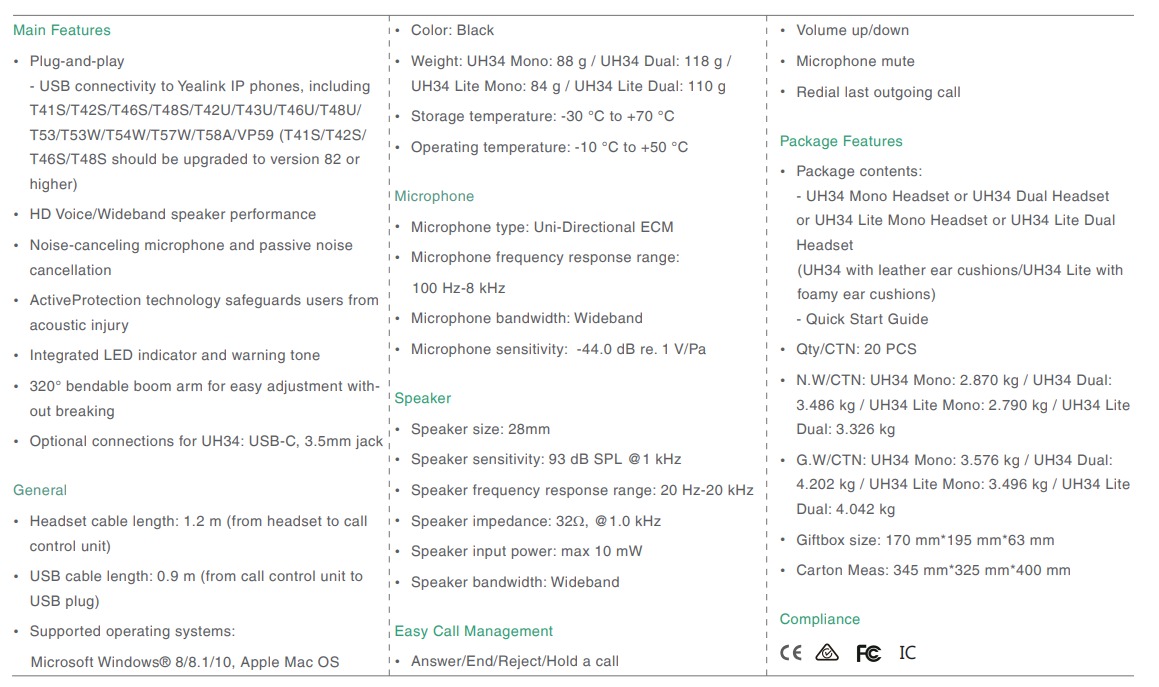Click '- USB connectivity to Yealink IP phones' line
Viewport: 1159px width, 687px height.
click(x=200, y=87)
